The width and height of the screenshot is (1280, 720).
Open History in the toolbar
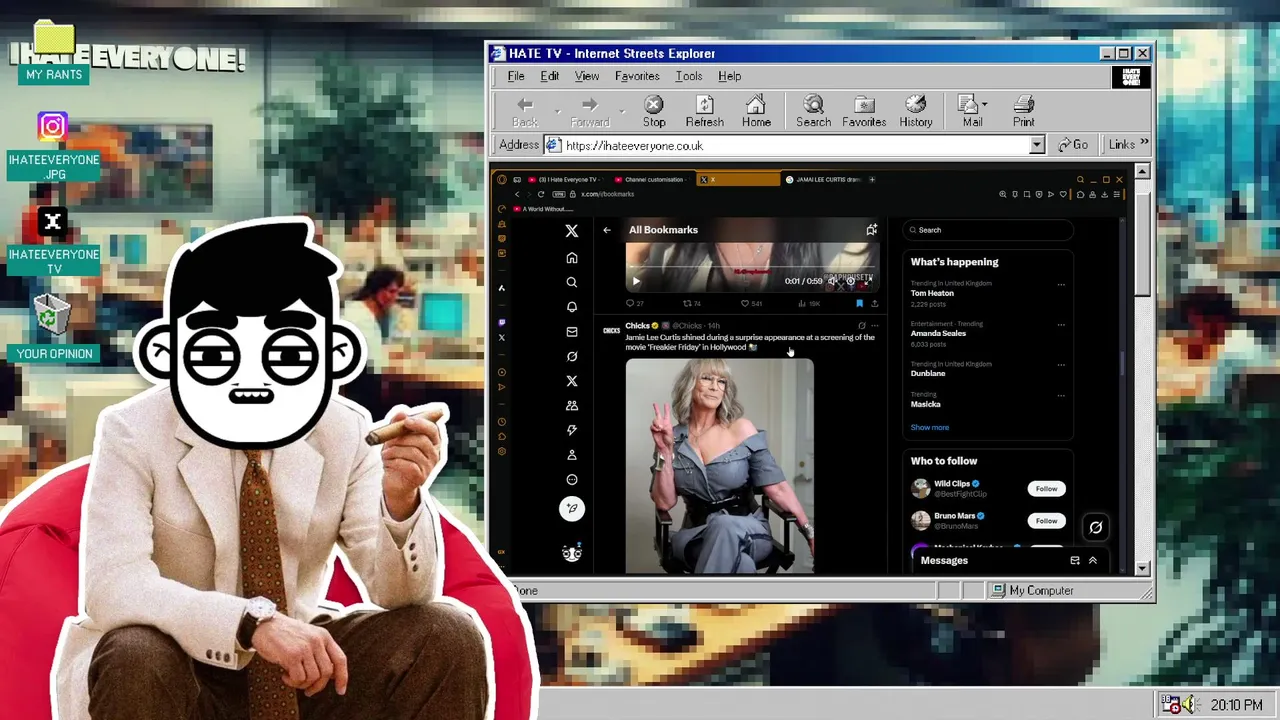click(915, 112)
